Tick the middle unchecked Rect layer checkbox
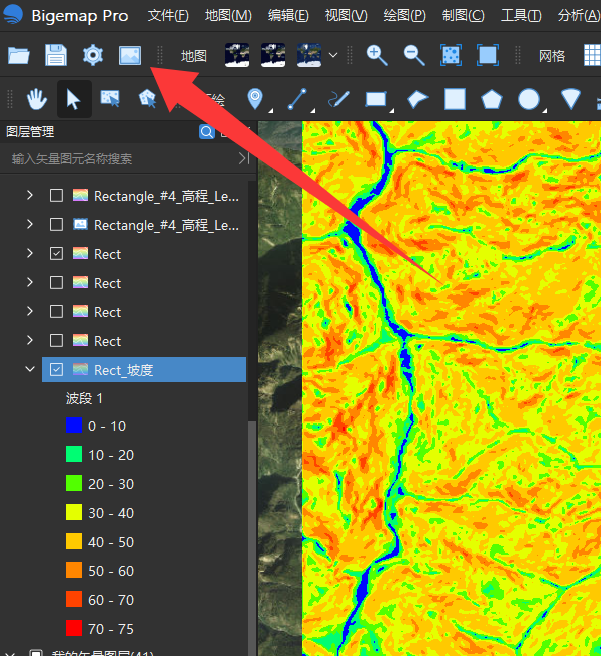The height and width of the screenshot is (656, 601). pyautogui.click(x=56, y=312)
